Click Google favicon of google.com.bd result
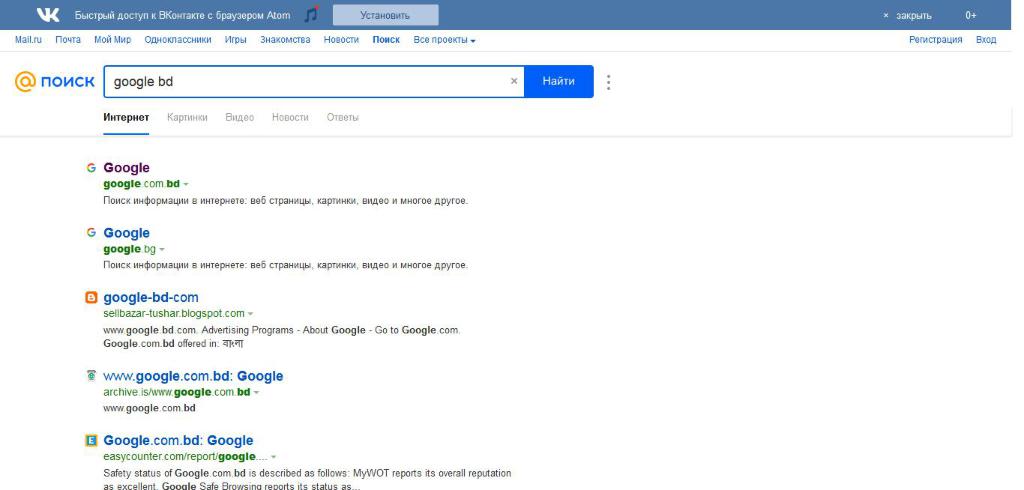 click(91, 168)
